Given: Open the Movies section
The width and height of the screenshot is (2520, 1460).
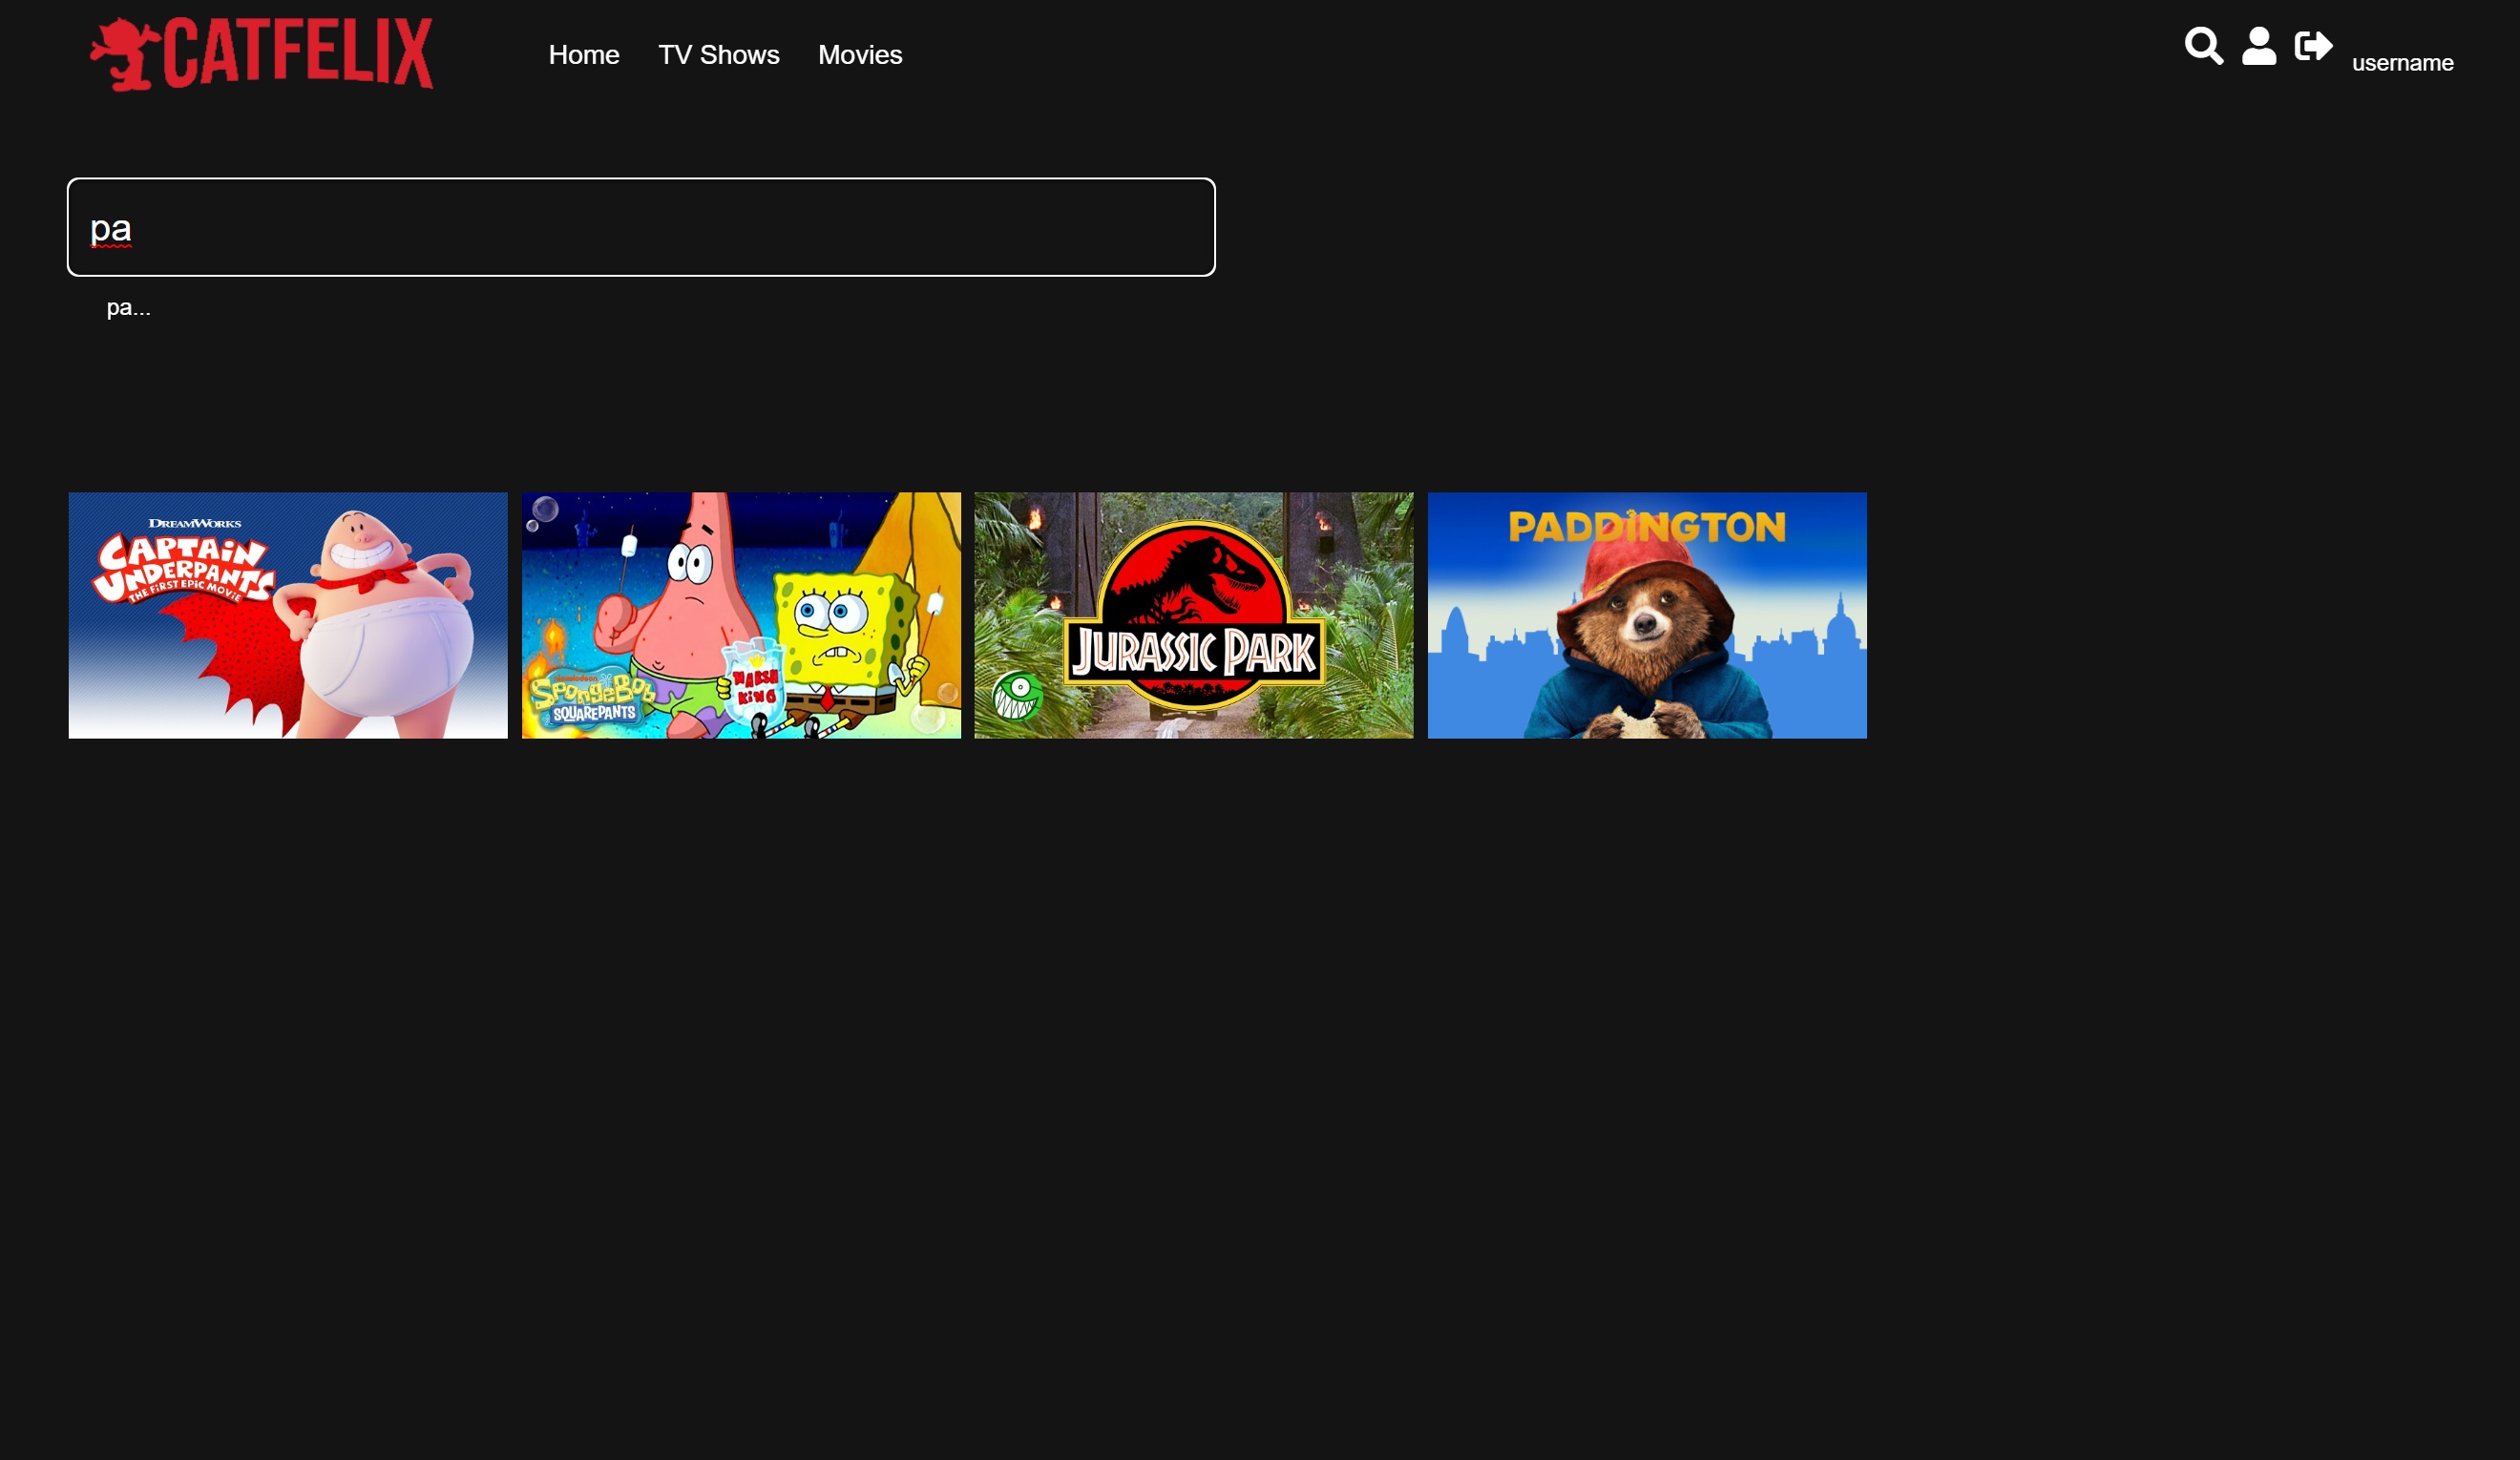Looking at the screenshot, I should [860, 55].
